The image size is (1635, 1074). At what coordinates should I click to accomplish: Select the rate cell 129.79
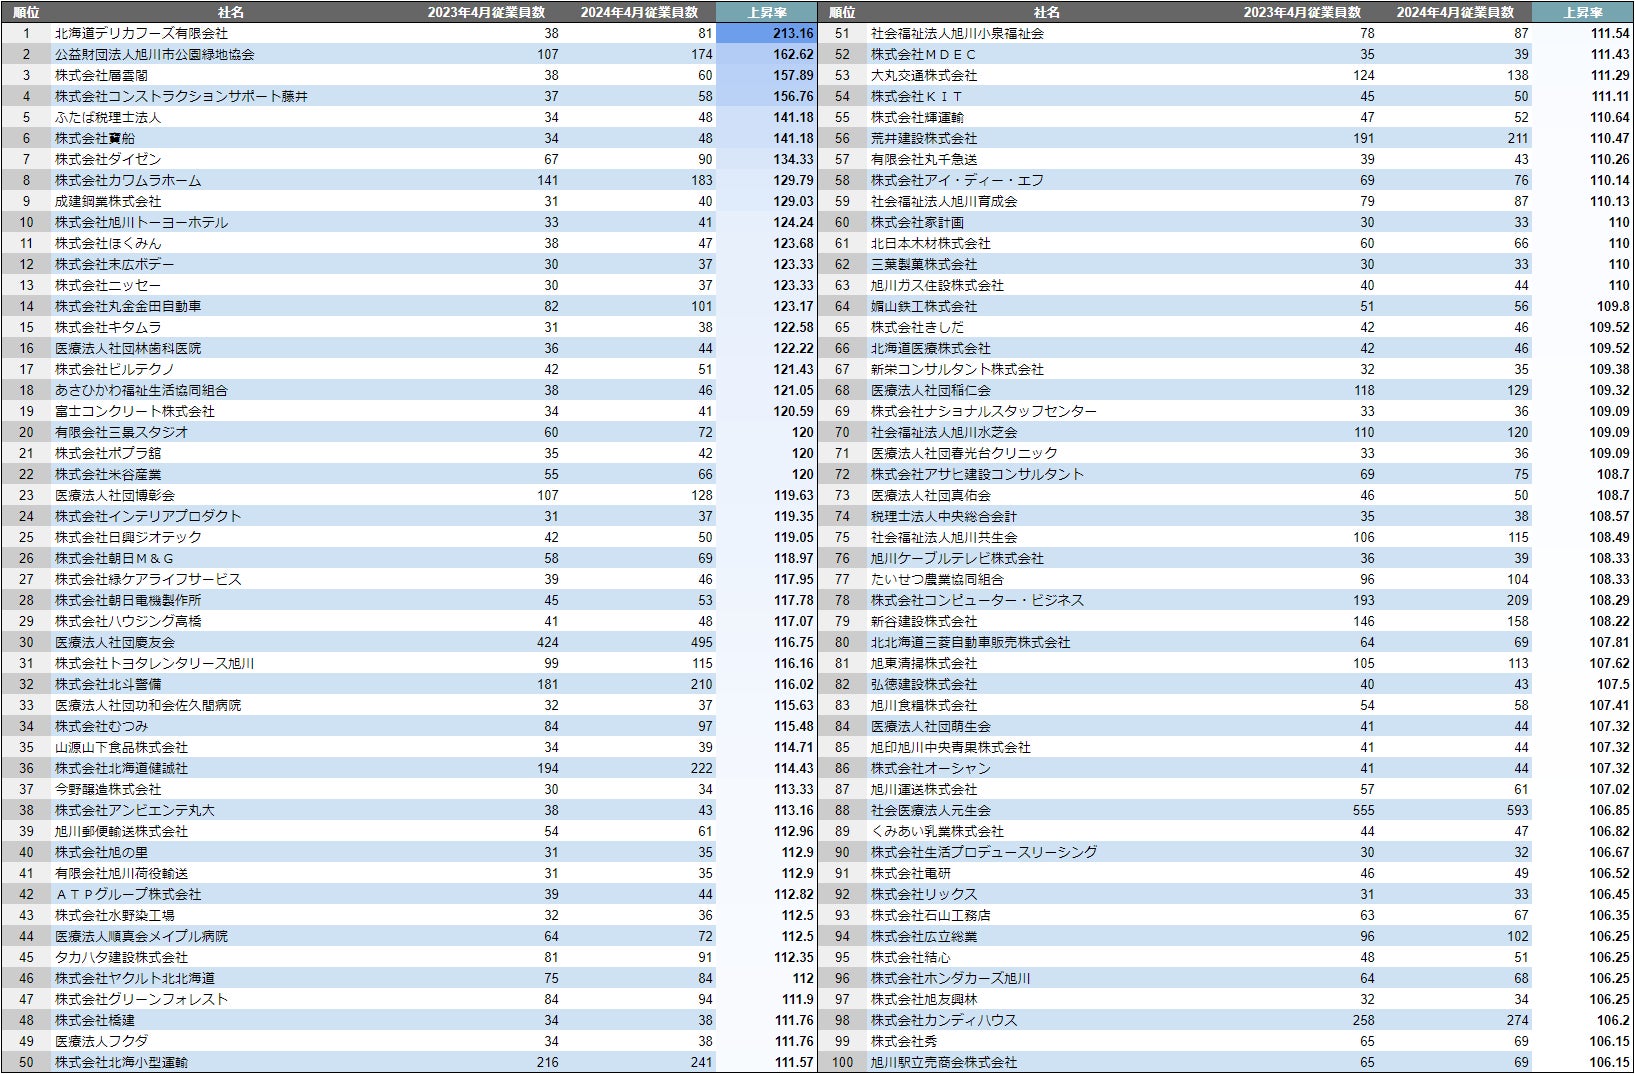(x=793, y=180)
